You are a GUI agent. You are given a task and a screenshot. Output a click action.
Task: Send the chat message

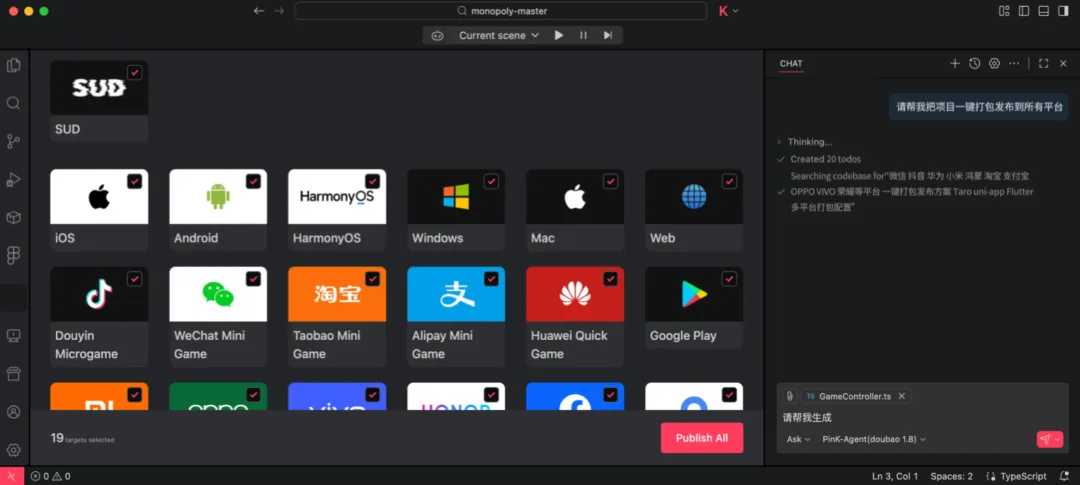click(x=1046, y=440)
